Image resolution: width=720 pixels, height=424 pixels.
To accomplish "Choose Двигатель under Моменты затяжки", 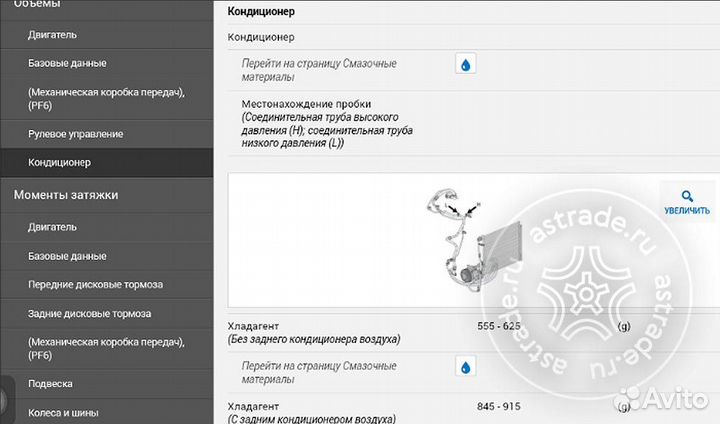I will point(52,227).
